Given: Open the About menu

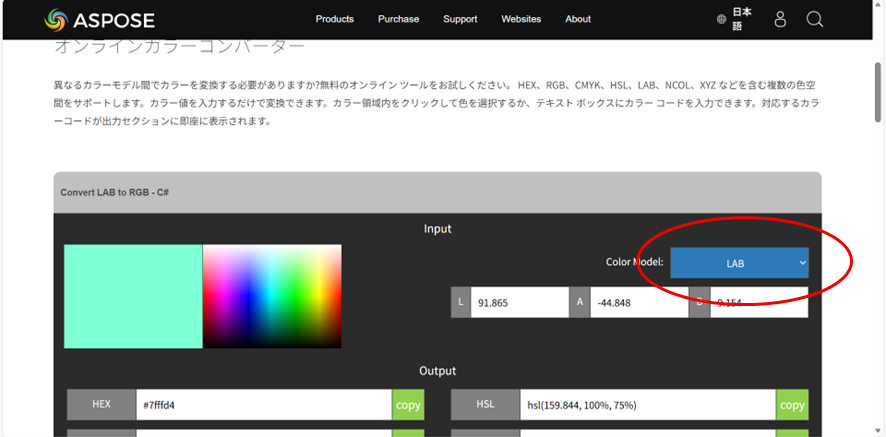Looking at the screenshot, I should pyautogui.click(x=578, y=19).
